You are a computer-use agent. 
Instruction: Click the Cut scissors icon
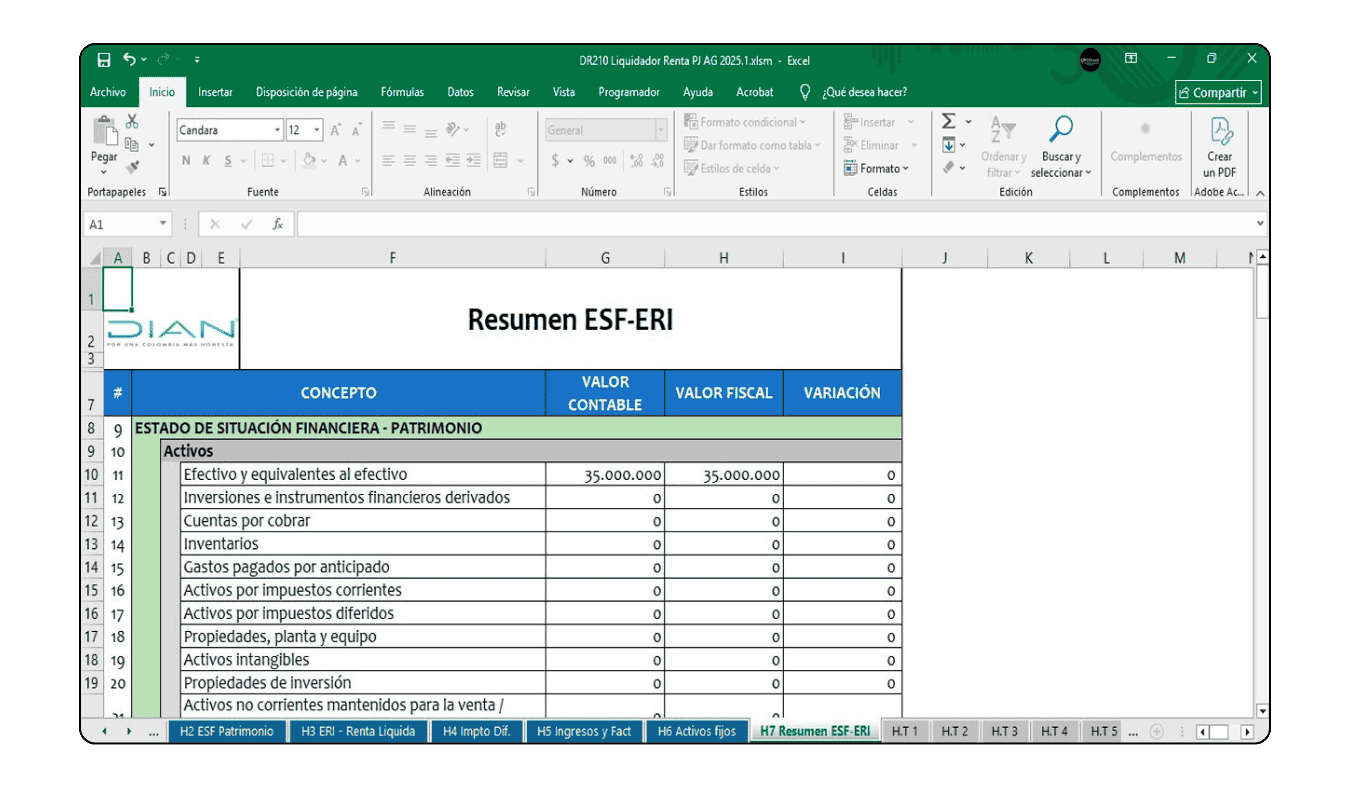[x=132, y=122]
